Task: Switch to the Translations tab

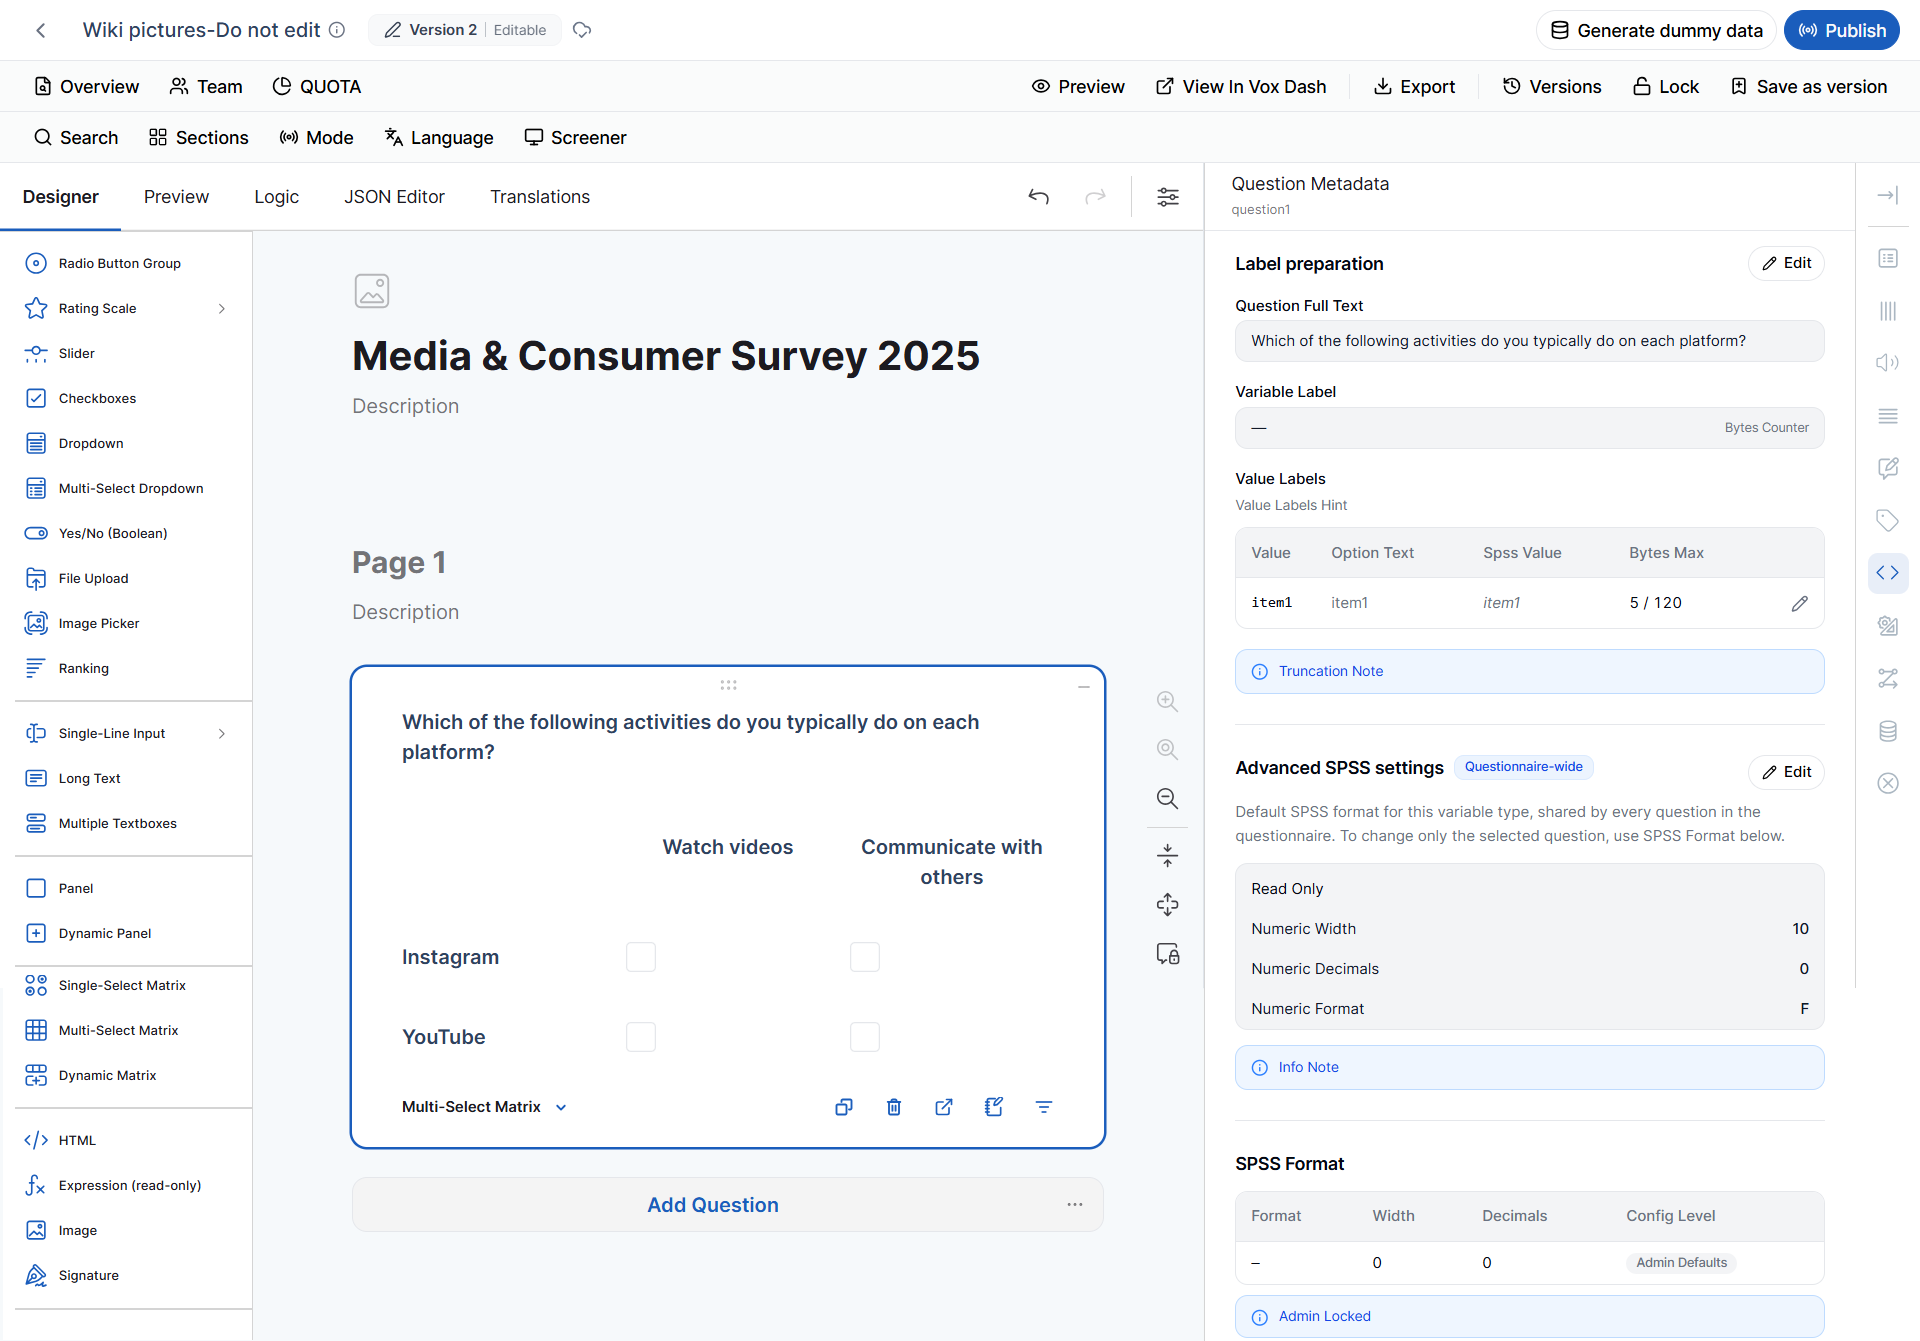Action: click(x=540, y=197)
